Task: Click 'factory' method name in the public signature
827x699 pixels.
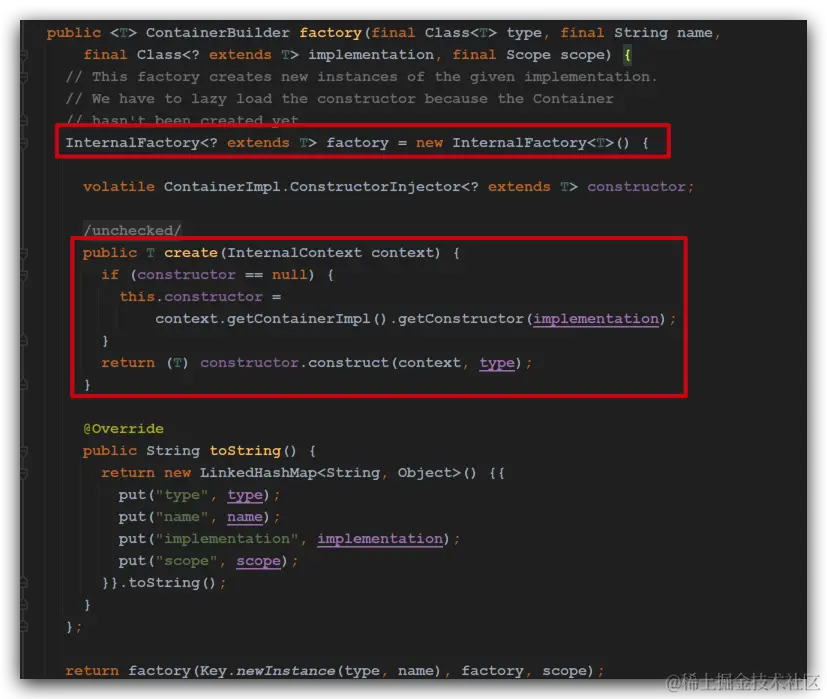Action: click(x=330, y=33)
